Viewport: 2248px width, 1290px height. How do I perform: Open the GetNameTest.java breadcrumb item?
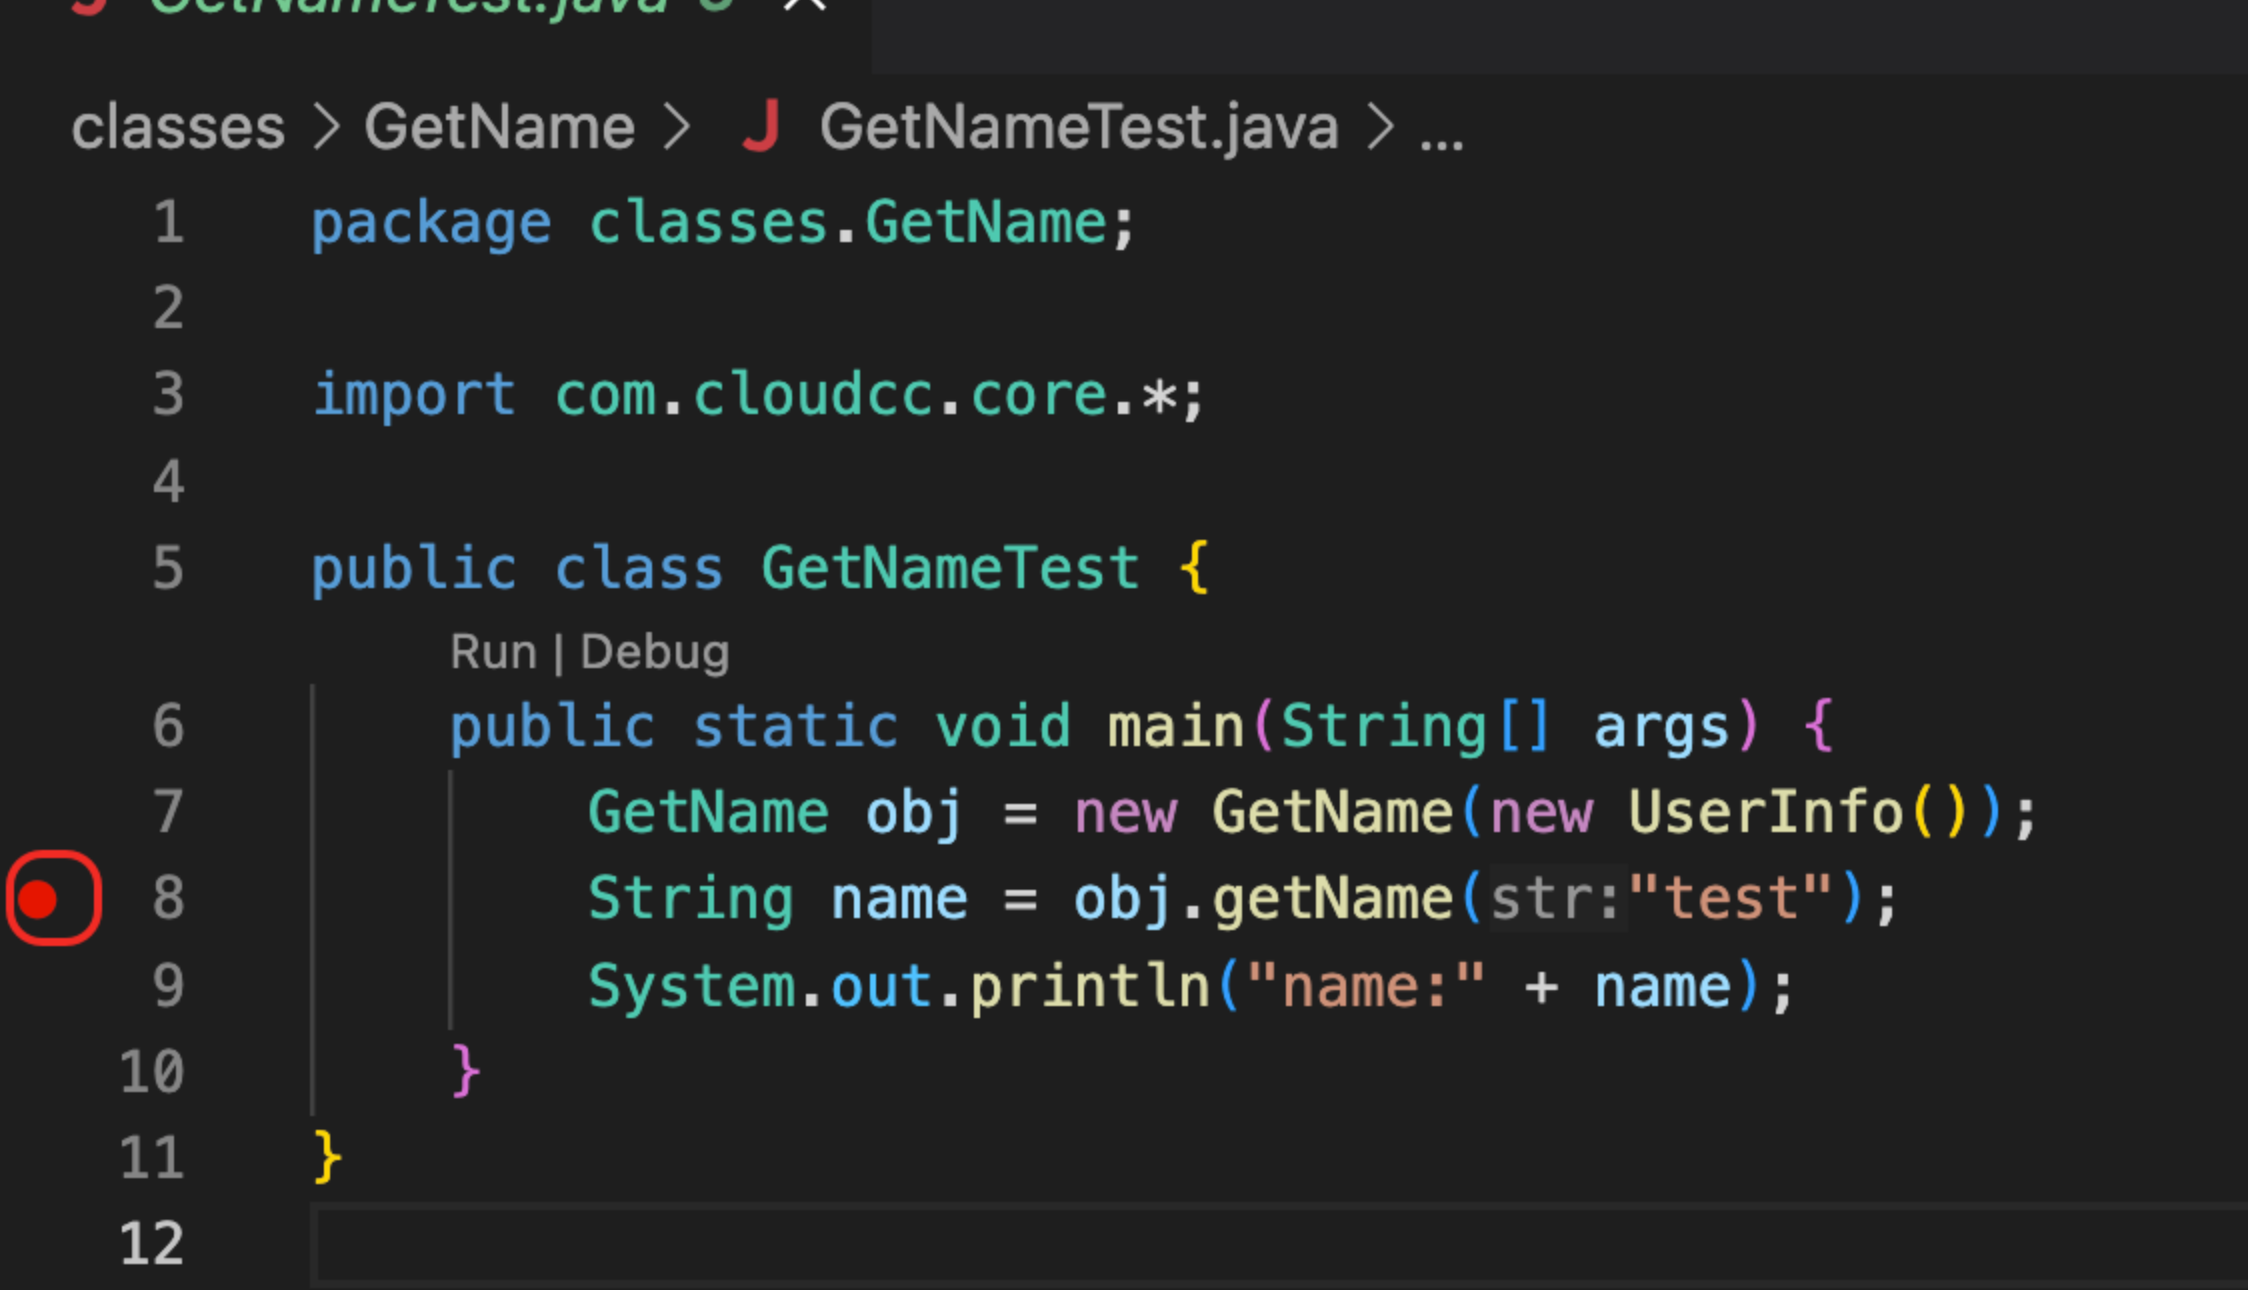tap(1078, 128)
